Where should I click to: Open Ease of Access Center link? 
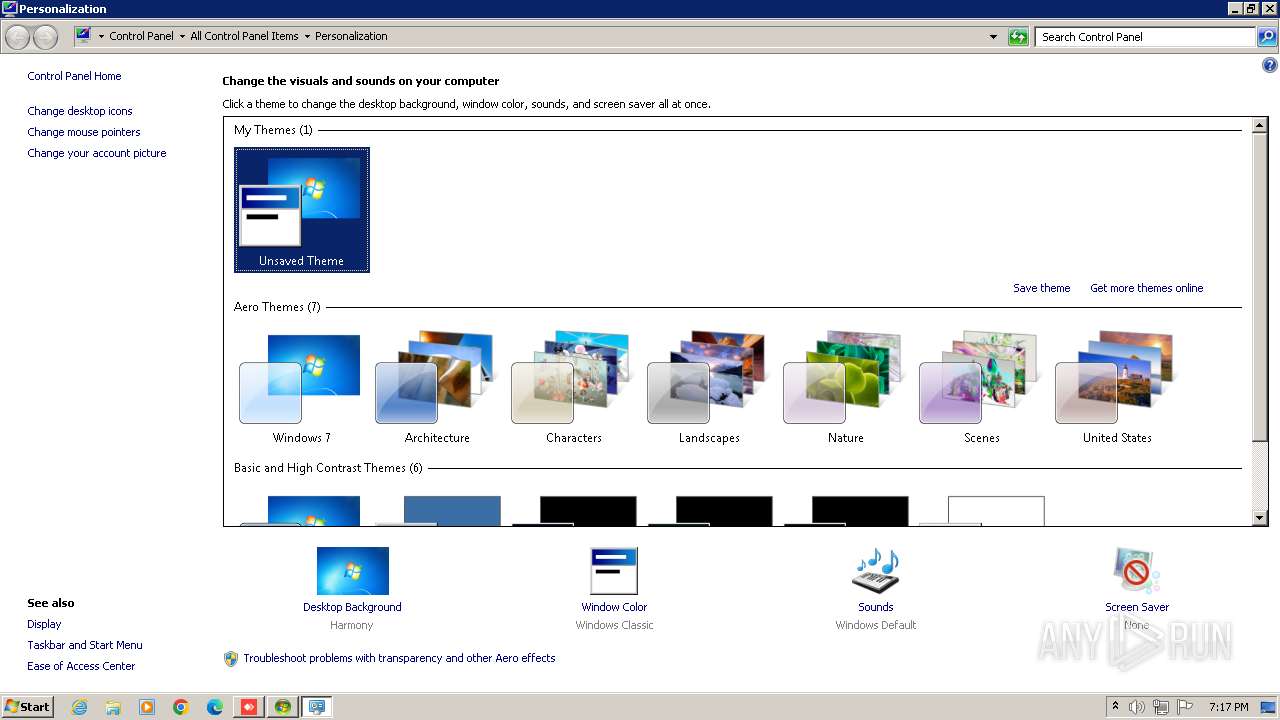click(x=81, y=666)
